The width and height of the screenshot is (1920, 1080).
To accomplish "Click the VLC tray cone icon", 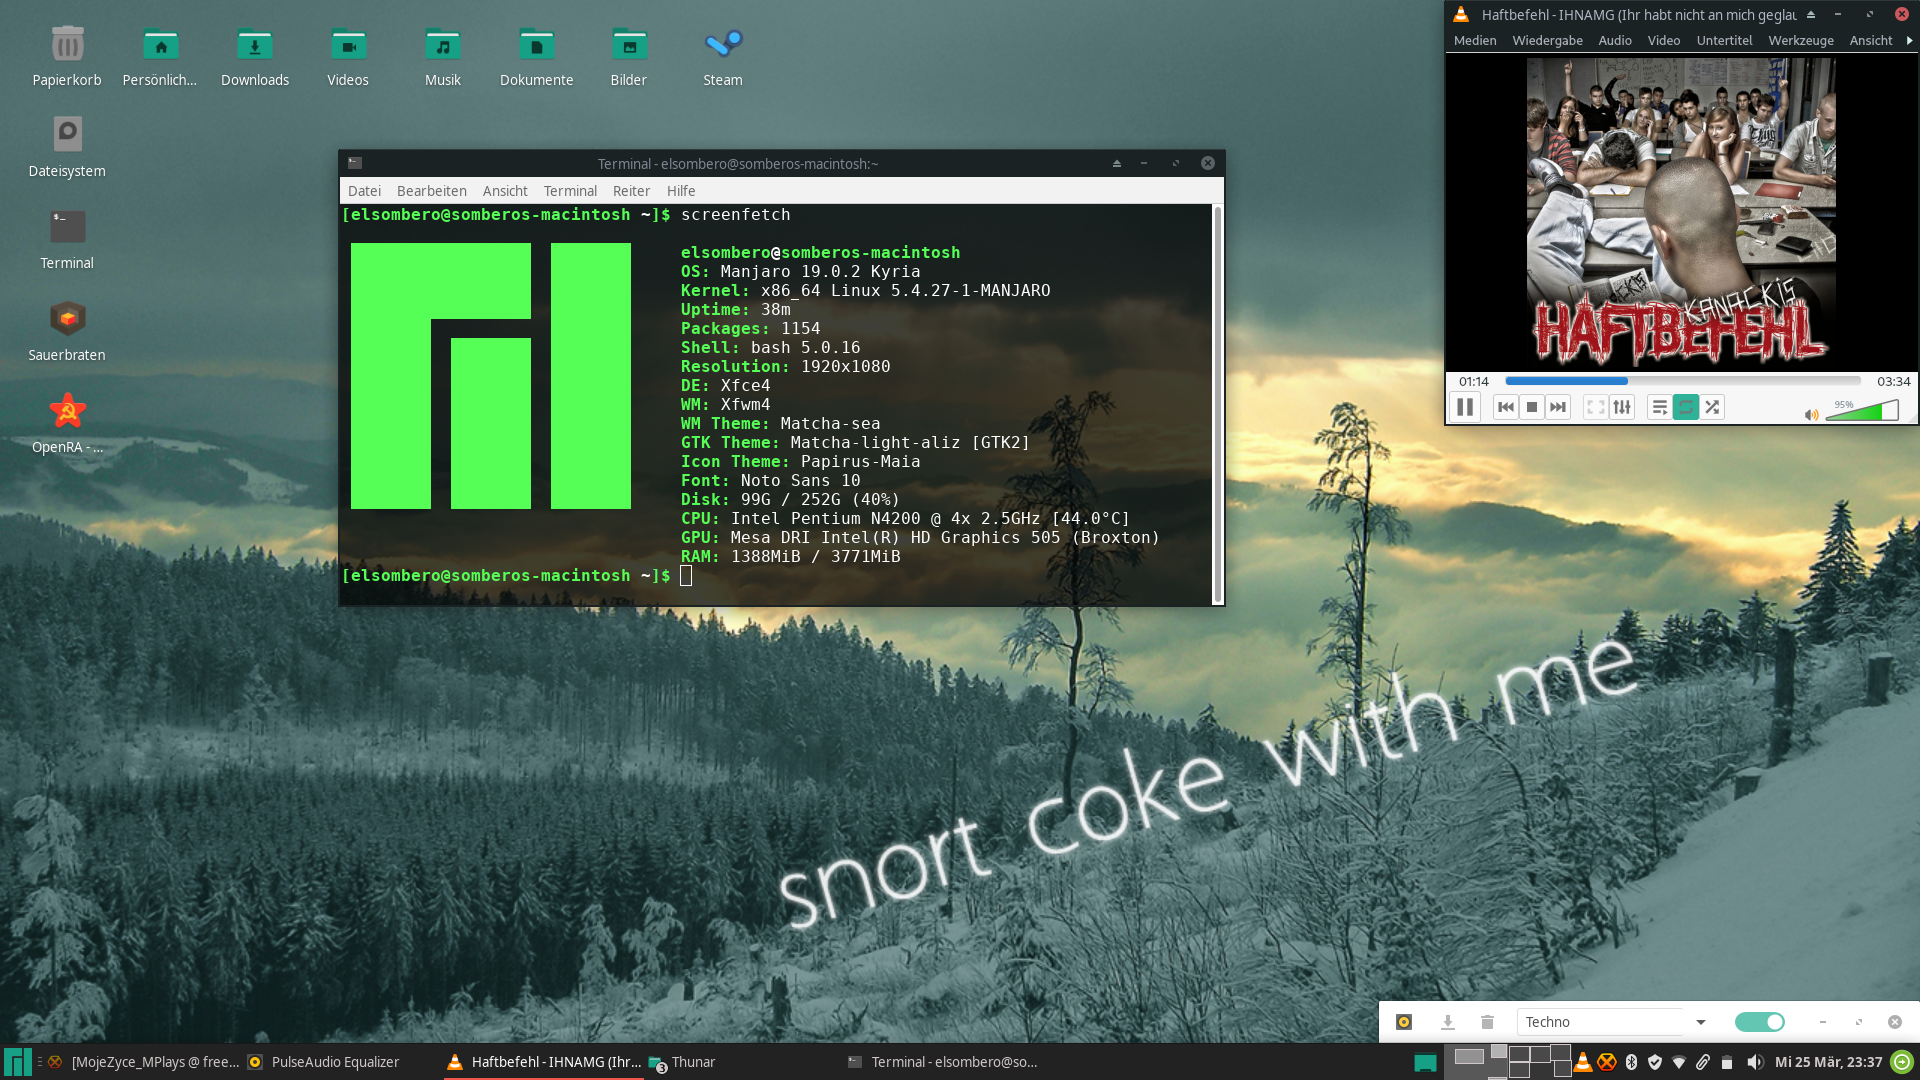I will pos(1583,1062).
